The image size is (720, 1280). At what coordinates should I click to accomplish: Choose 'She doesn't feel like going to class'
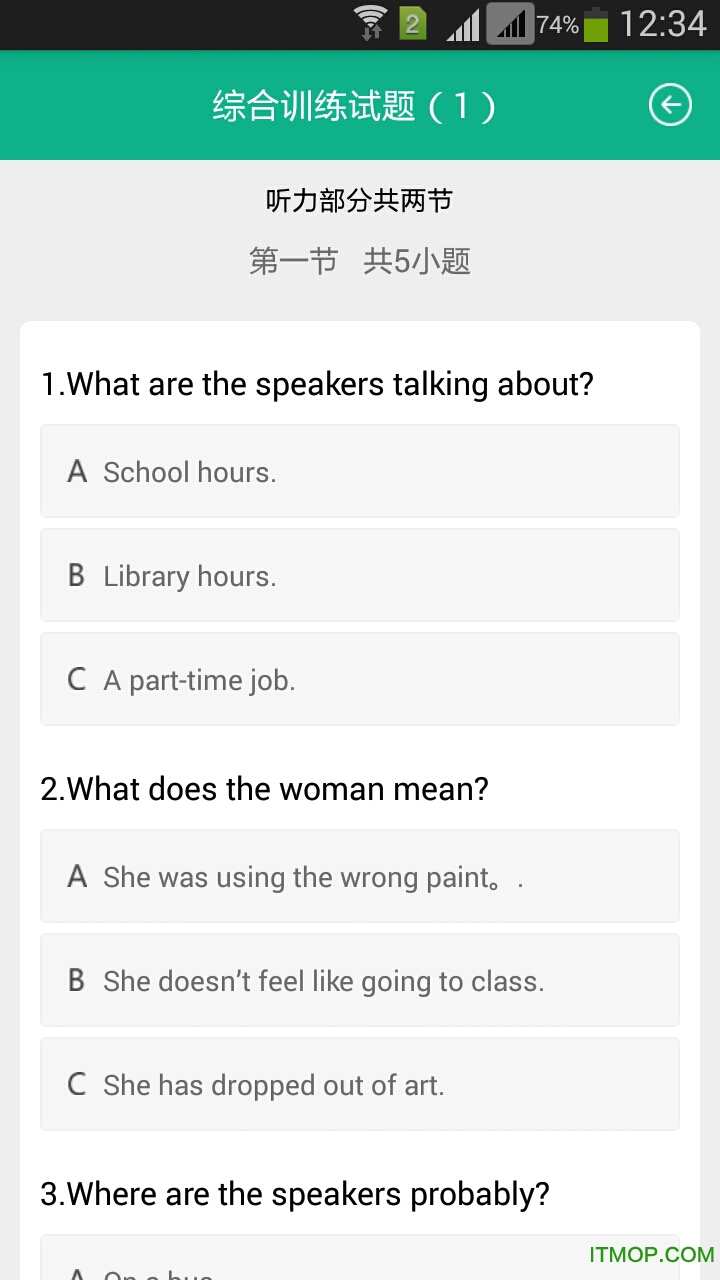[x=360, y=980]
